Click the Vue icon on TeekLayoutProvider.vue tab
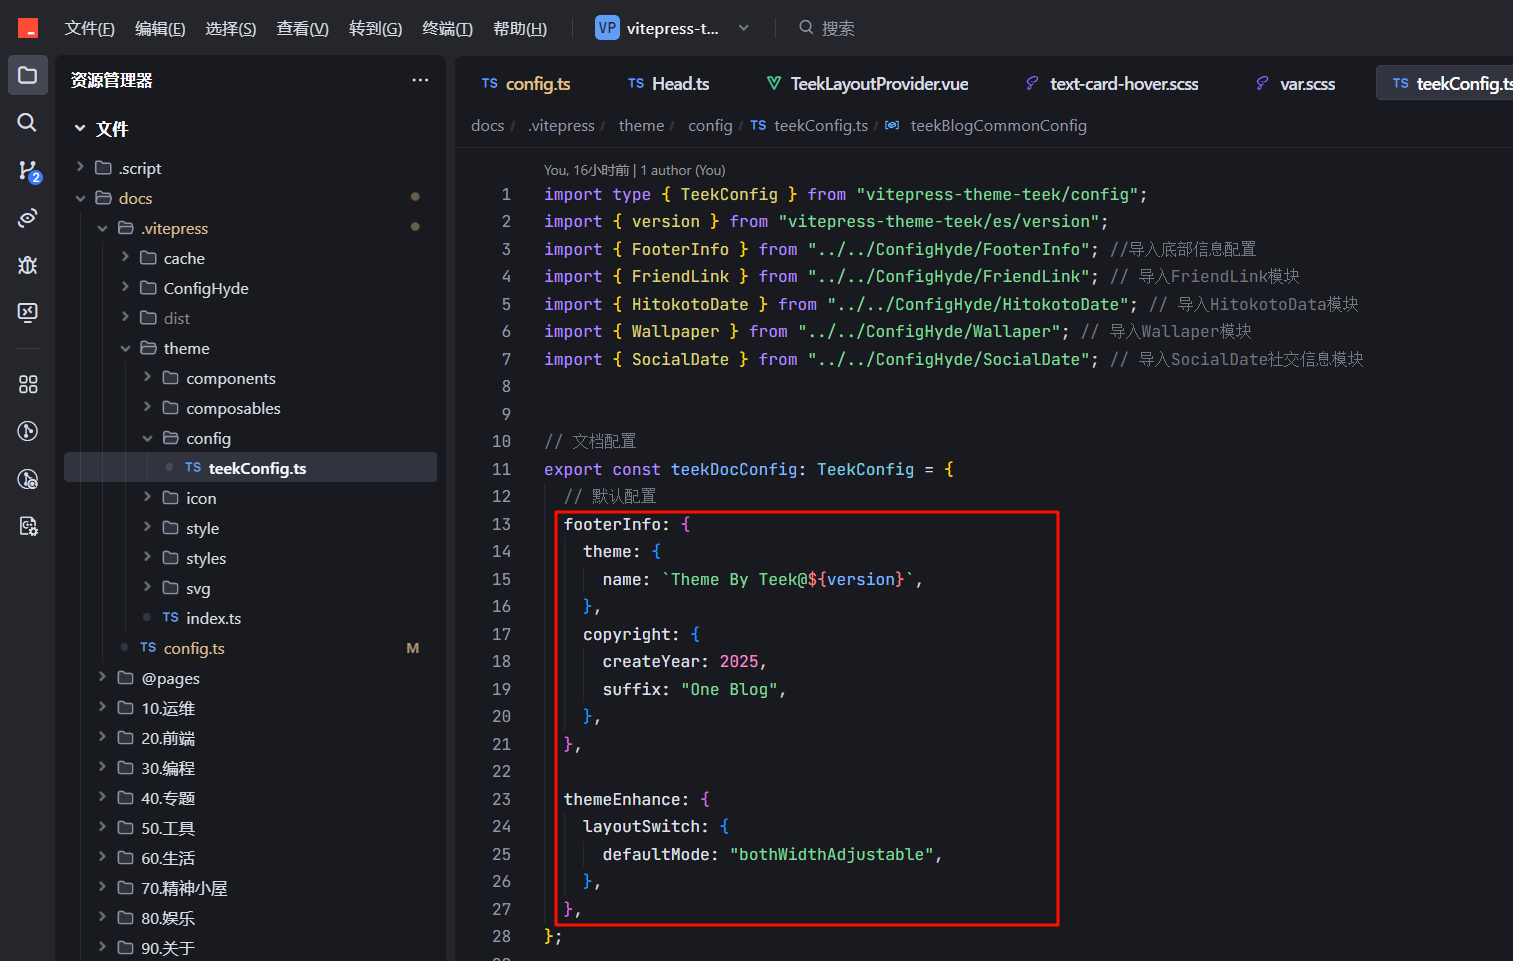 (x=774, y=83)
